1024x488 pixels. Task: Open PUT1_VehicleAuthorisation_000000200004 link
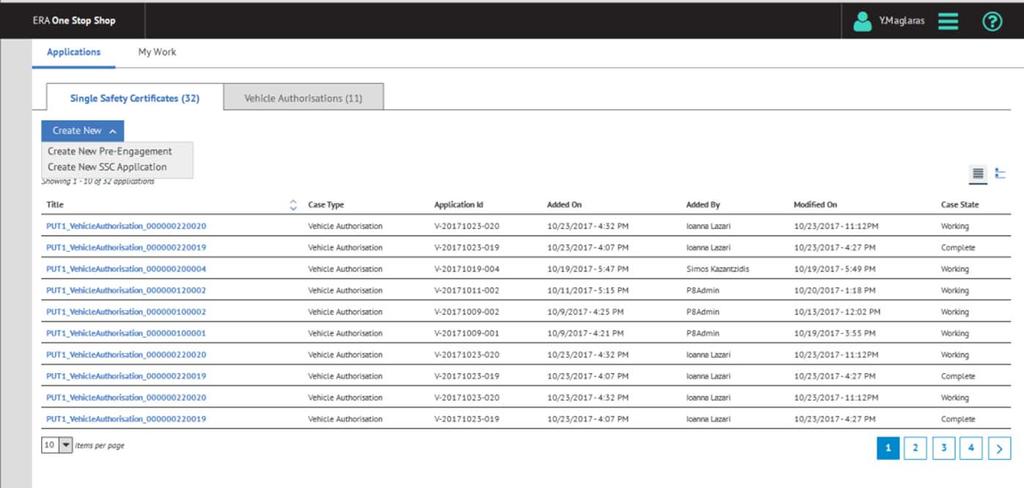(x=126, y=269)
